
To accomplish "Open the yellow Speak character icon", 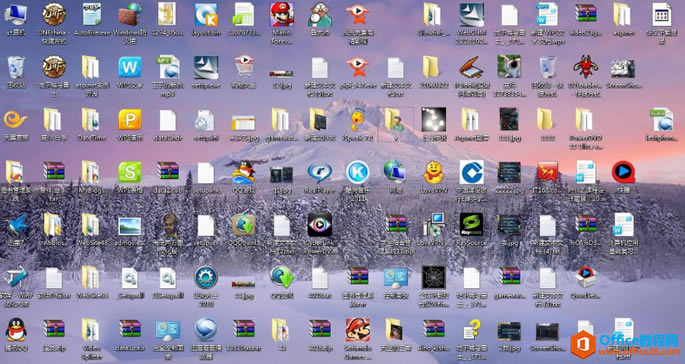I will [x=358, y=119].
